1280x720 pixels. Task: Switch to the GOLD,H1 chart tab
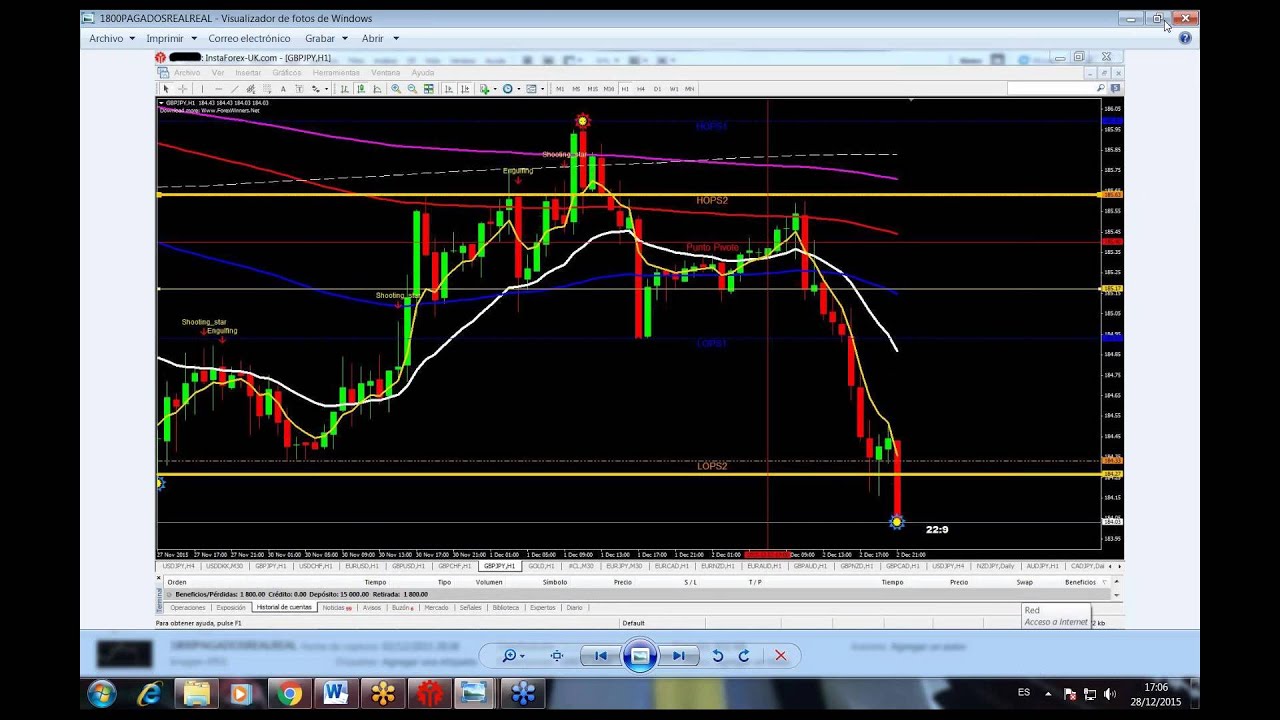click(x=541, y=566)
